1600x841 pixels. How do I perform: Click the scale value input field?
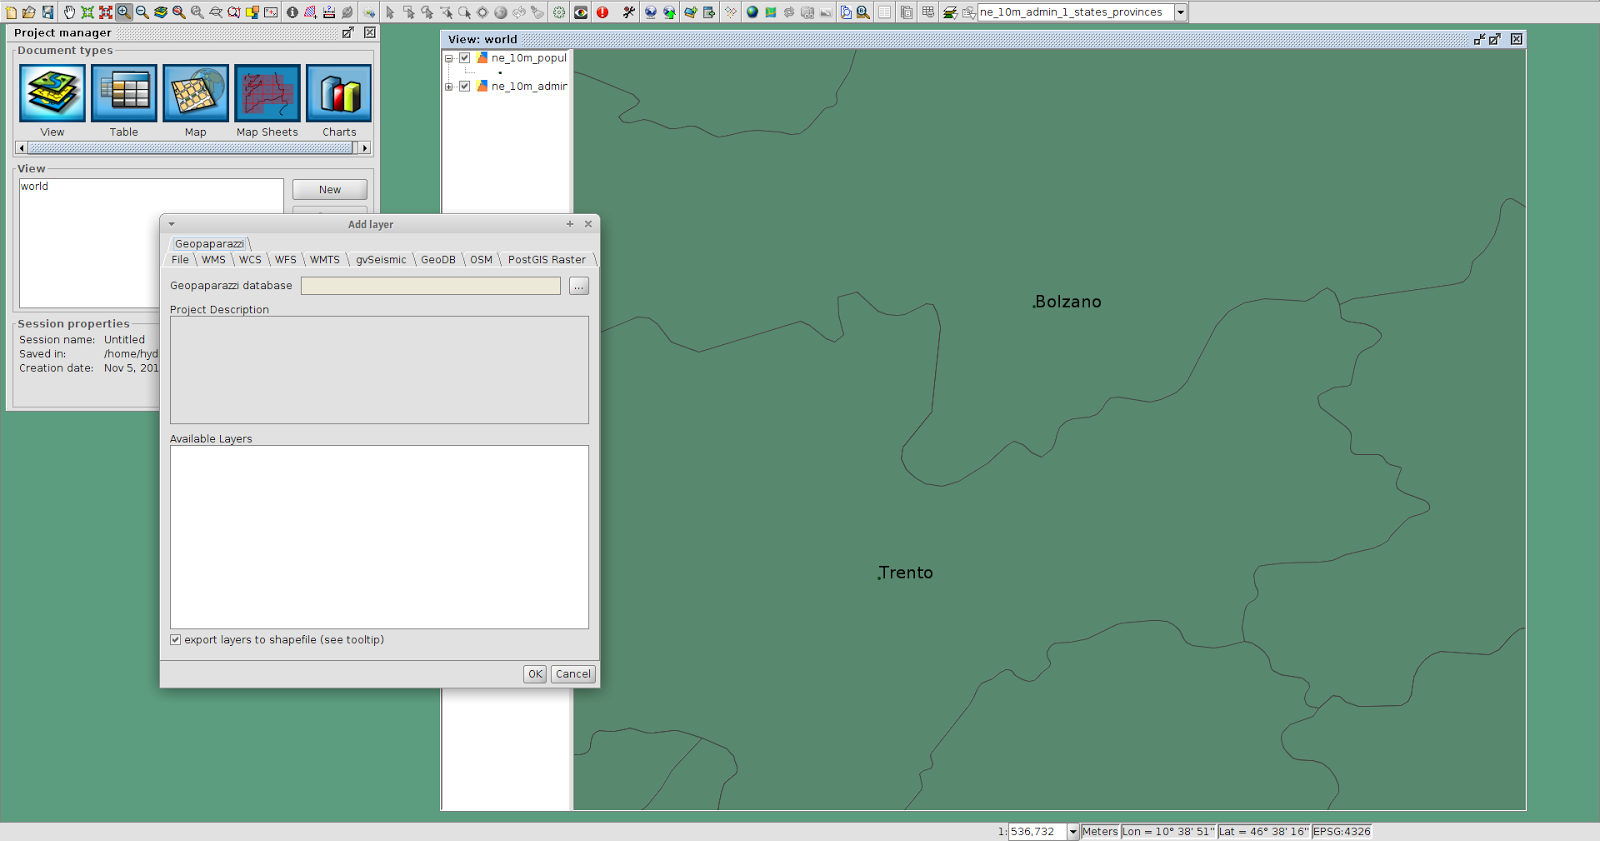(1037, 831)
